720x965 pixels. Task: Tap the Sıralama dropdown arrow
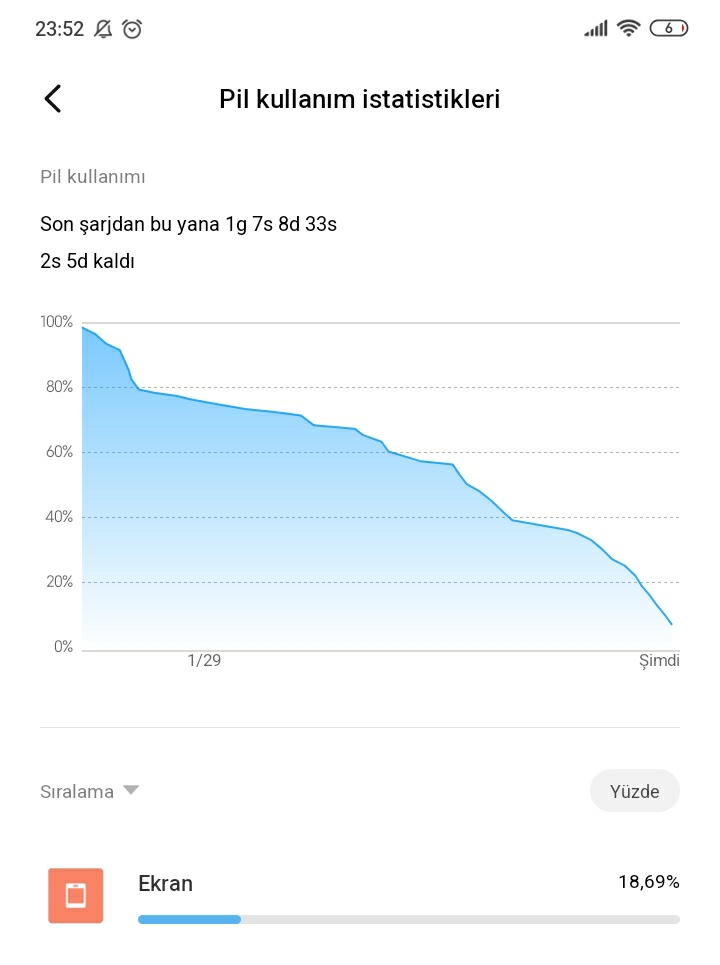(131, 790)
